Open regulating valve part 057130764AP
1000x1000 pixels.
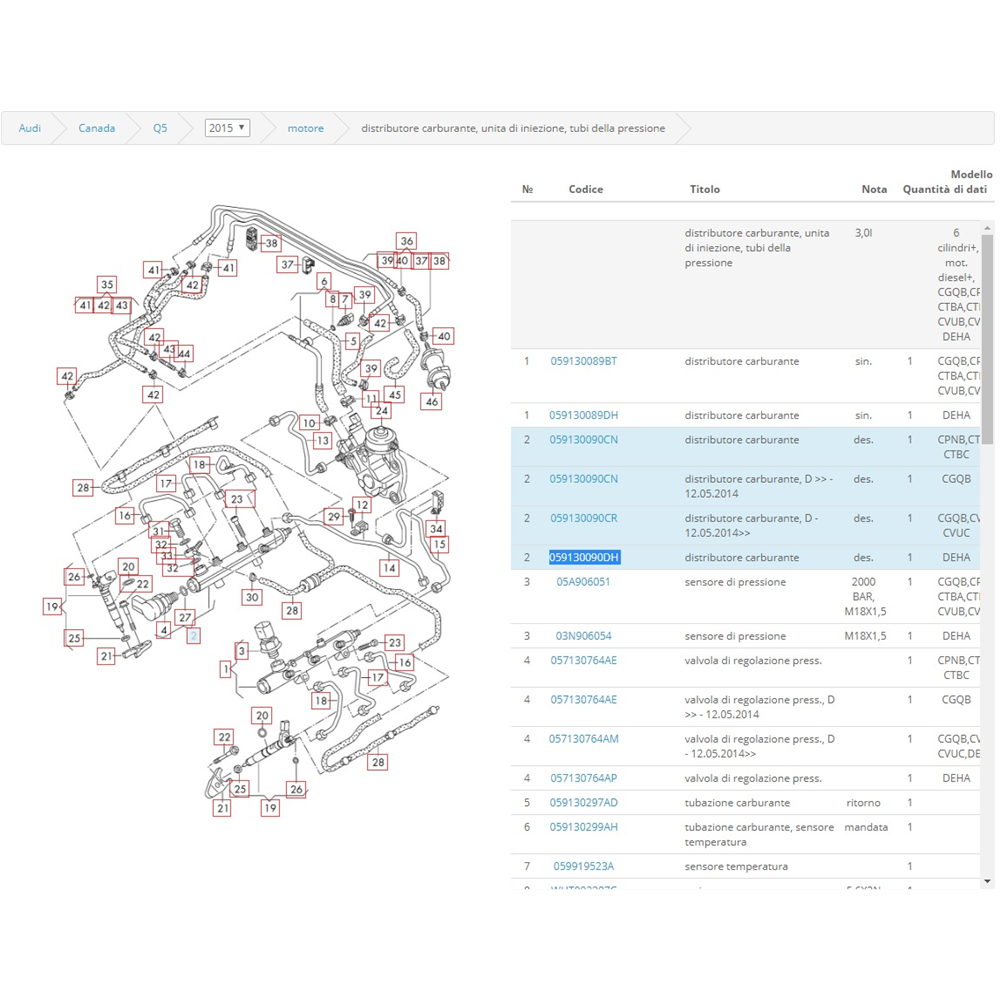click(584, 778)
